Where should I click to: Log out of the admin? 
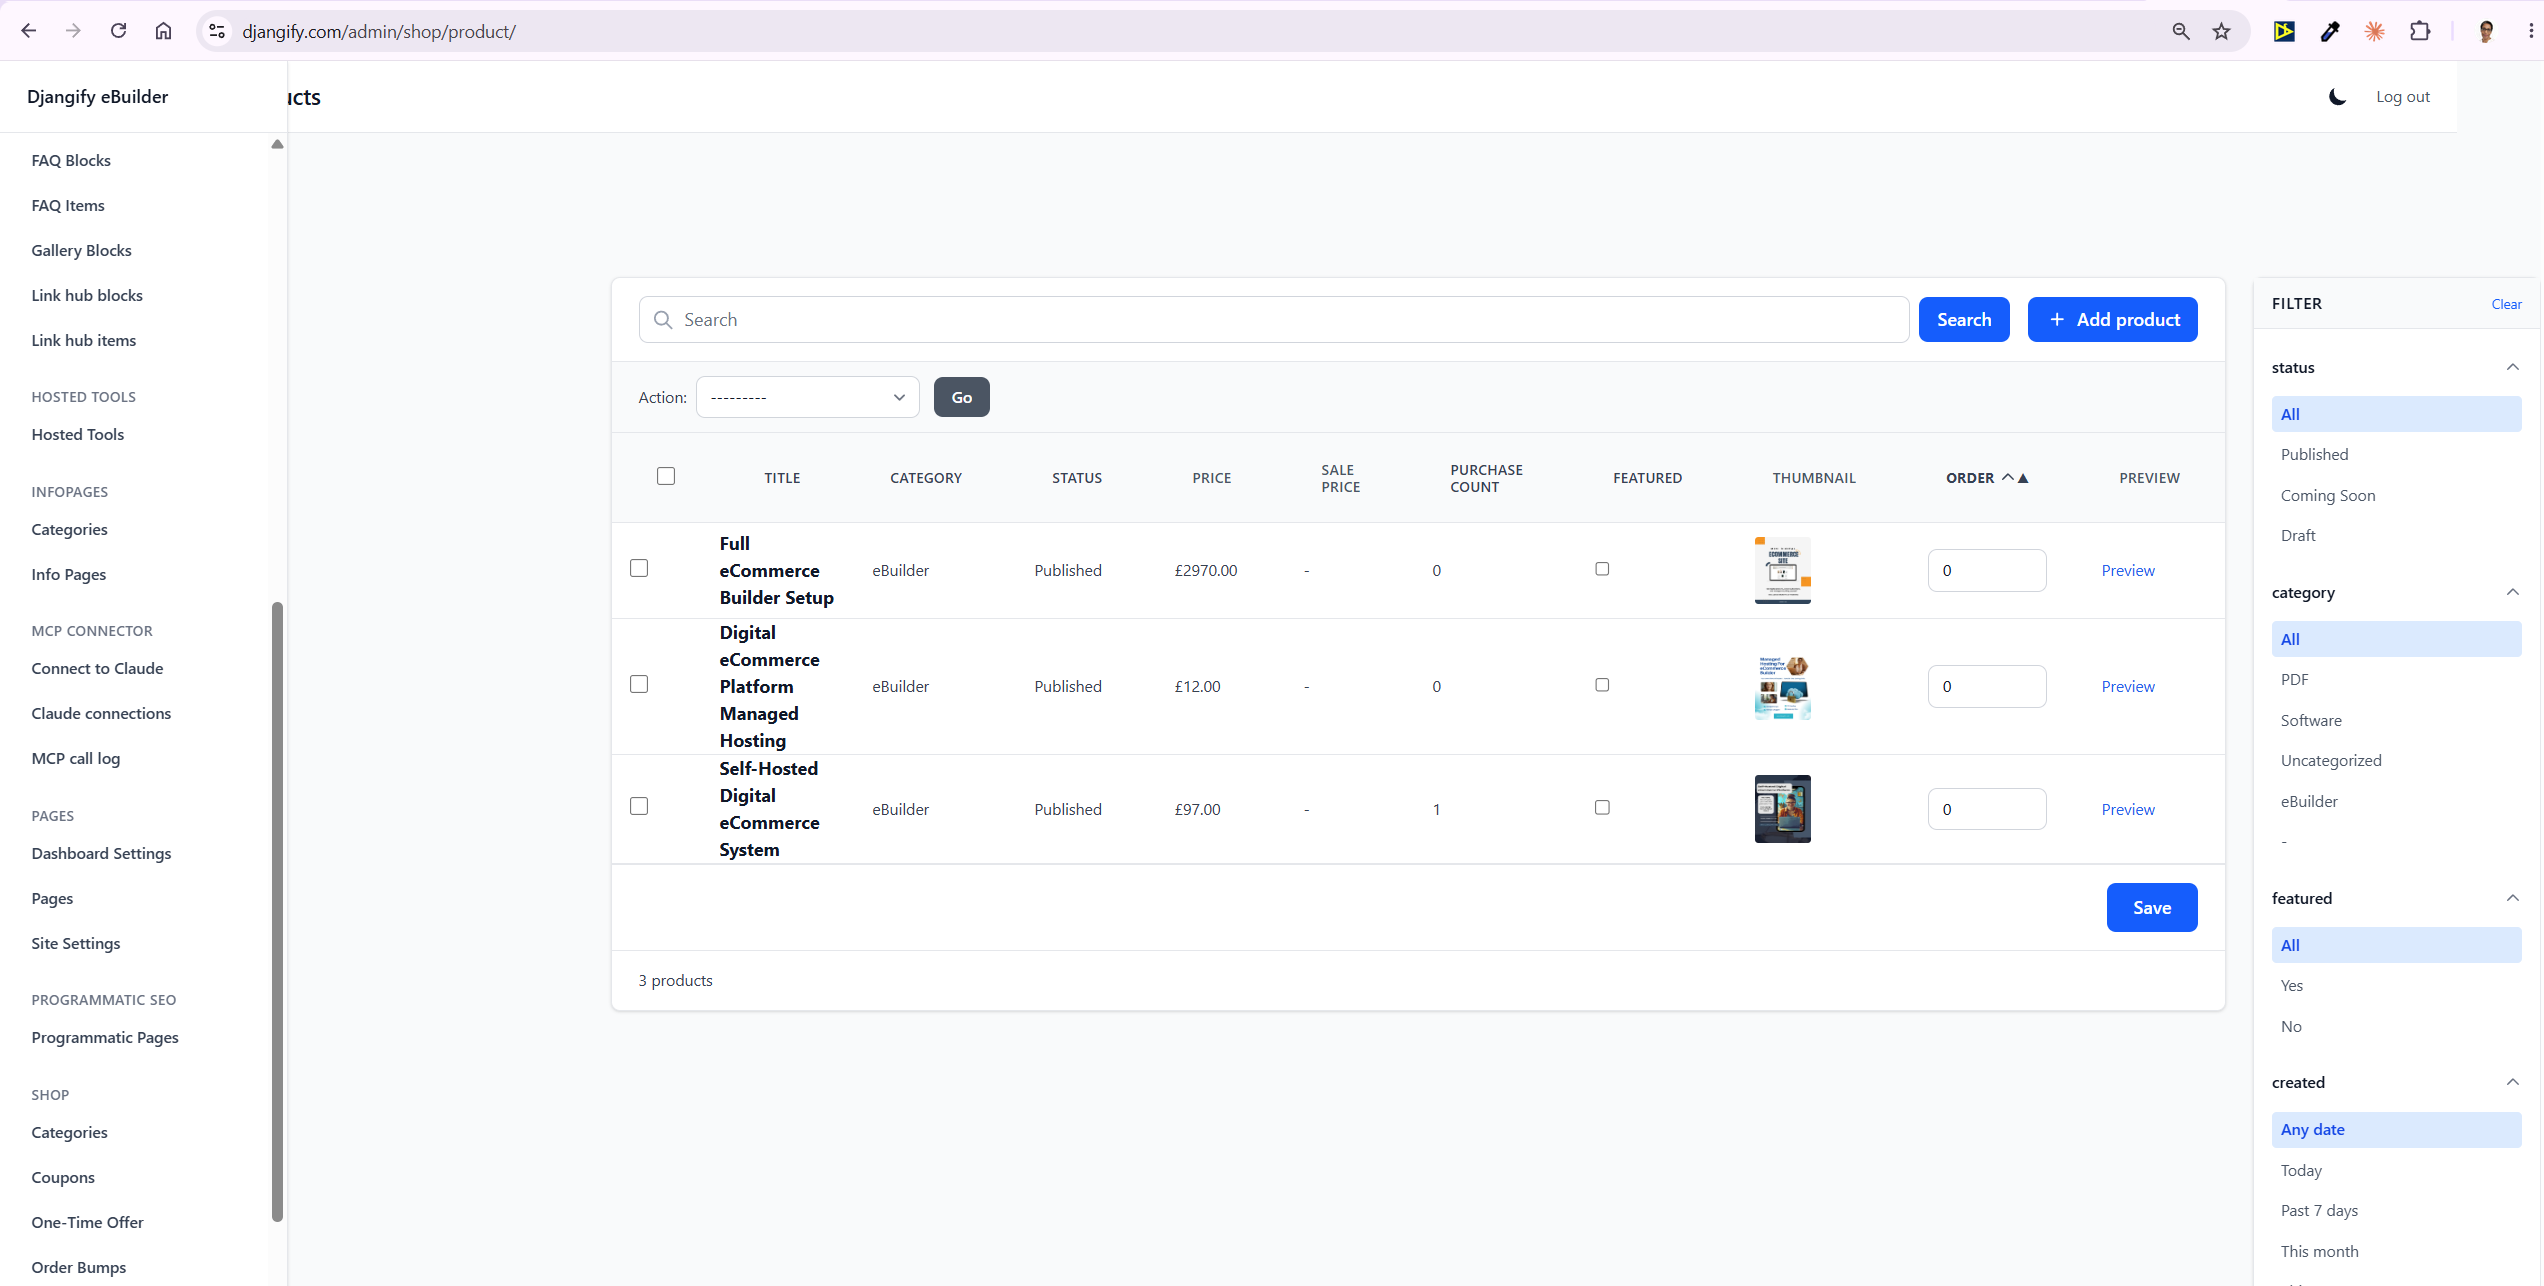coord(2402,97)
